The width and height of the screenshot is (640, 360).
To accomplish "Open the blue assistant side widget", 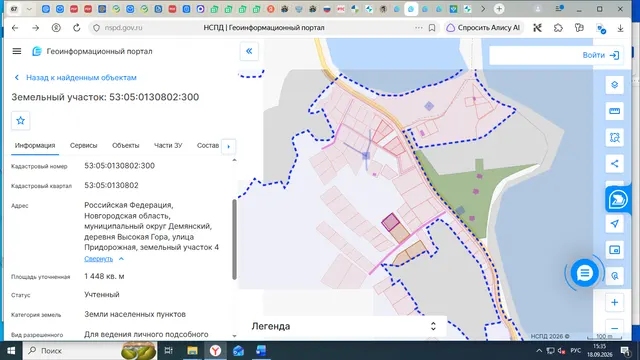I will (618, 200).
